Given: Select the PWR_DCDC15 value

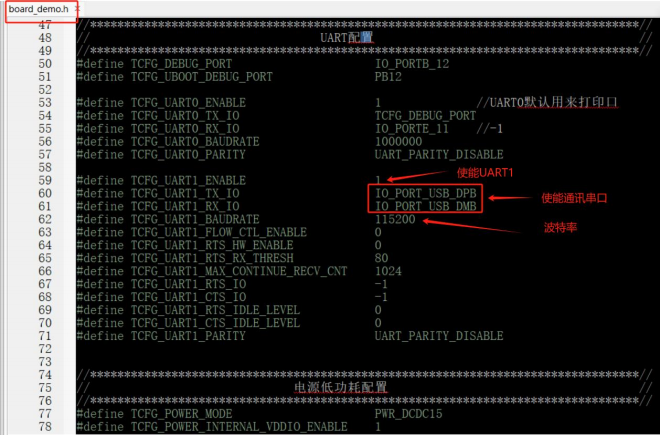Looking at the screenshot, I should tap(408, 414).
